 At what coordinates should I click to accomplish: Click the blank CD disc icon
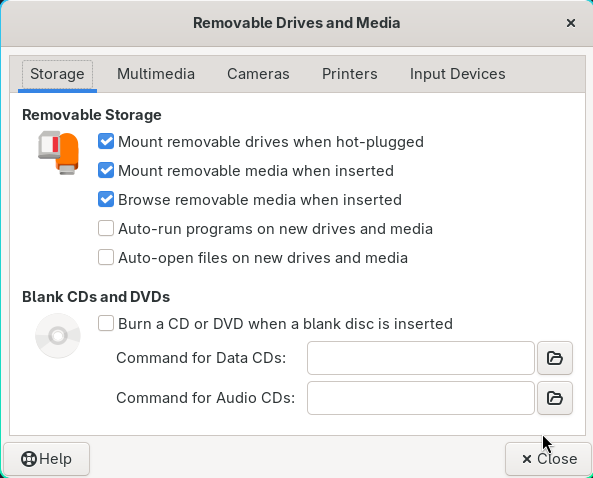tap(58, 336)
